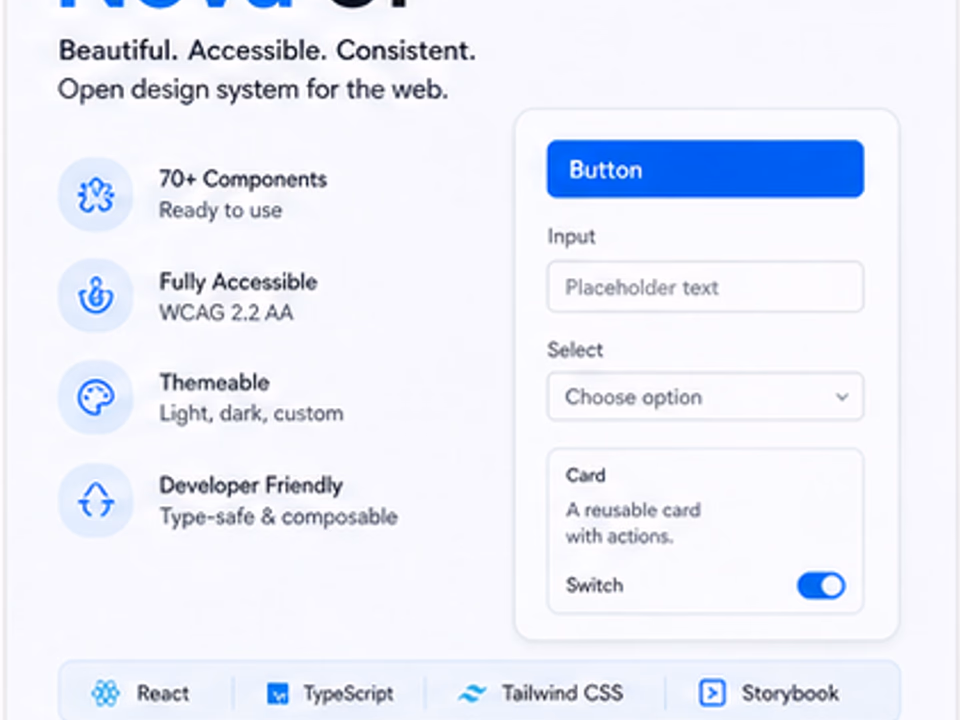Click the 'Ready to use' text
The height and width of the screenshot is (720, 960).
coord(220,211)
